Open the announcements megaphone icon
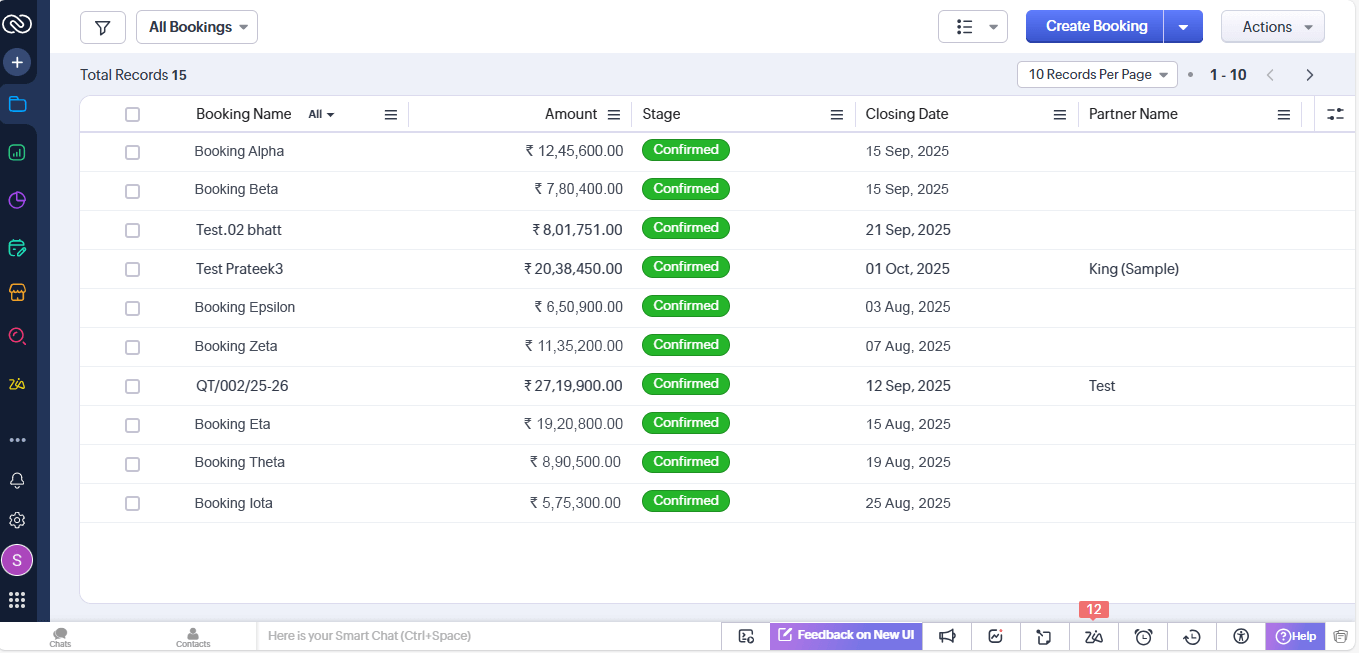 click(947, 636)
